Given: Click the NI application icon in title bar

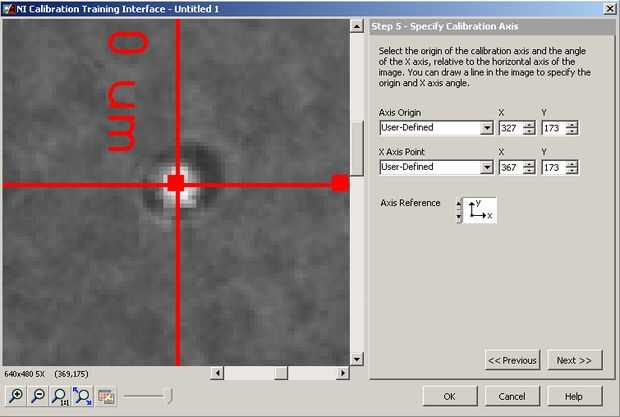Looking at the screenshot, I should click(x=8, y=9).
